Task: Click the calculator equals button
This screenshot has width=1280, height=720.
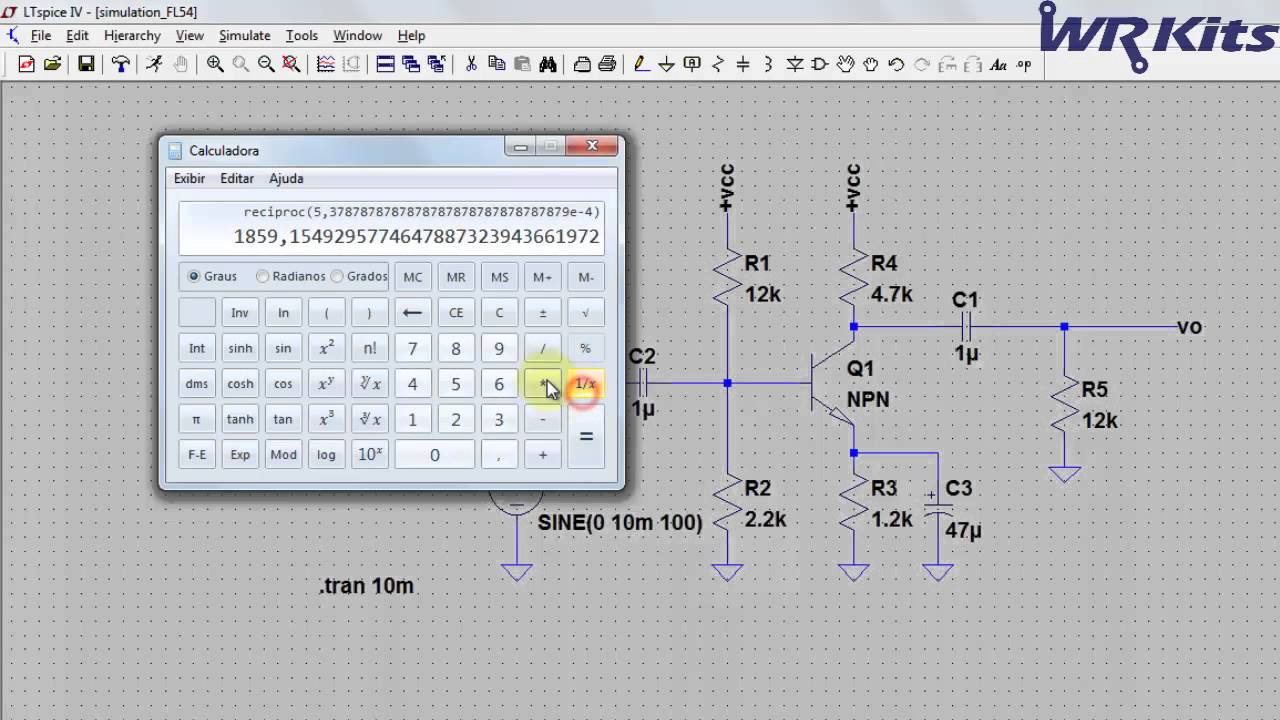Action: 586,437
